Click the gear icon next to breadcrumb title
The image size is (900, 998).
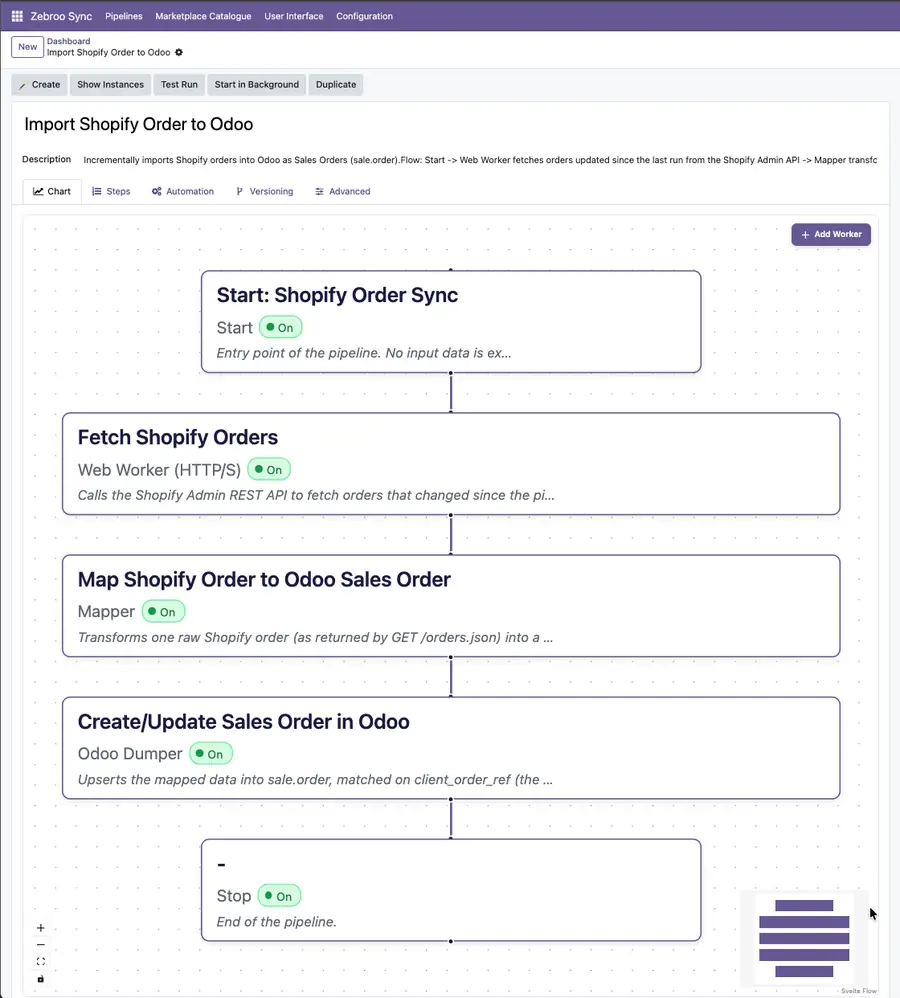(x=179, y=52)
